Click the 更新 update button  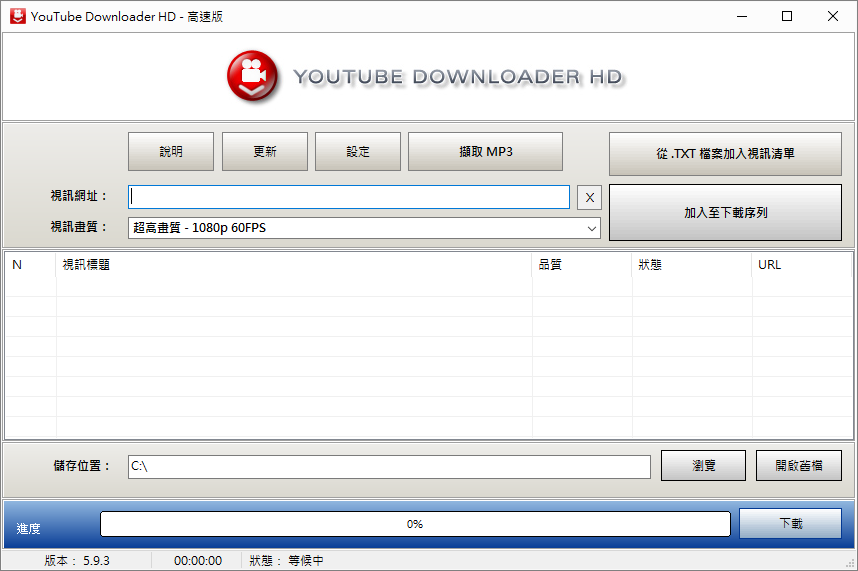coord(264,152)
